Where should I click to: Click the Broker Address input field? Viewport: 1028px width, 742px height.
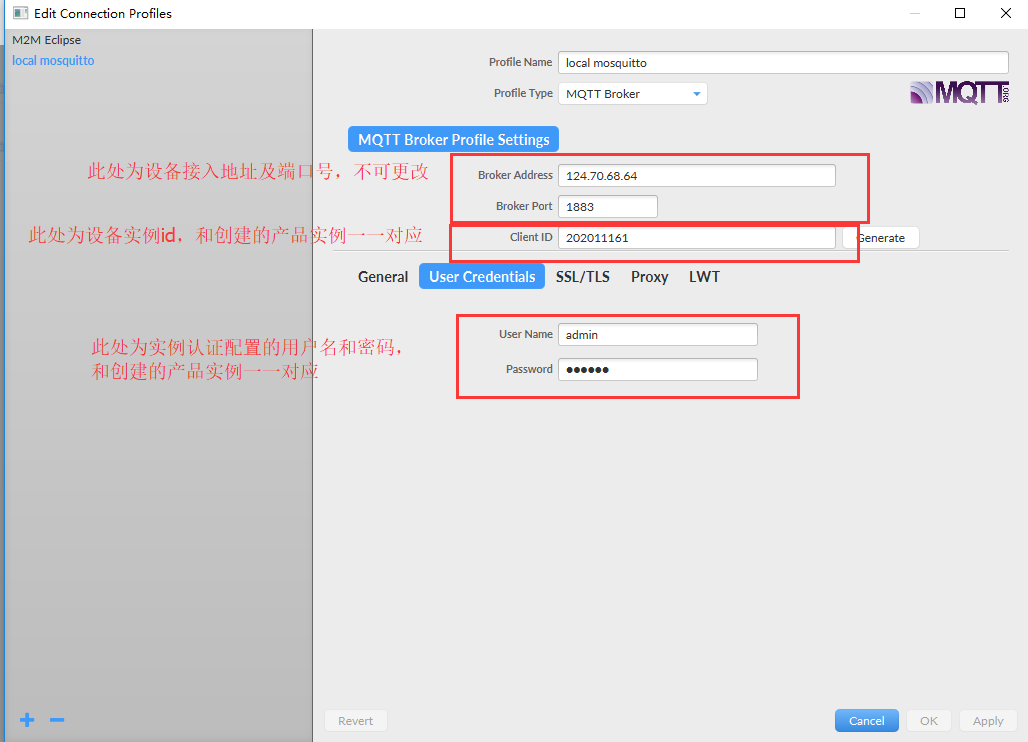(696, 176)
